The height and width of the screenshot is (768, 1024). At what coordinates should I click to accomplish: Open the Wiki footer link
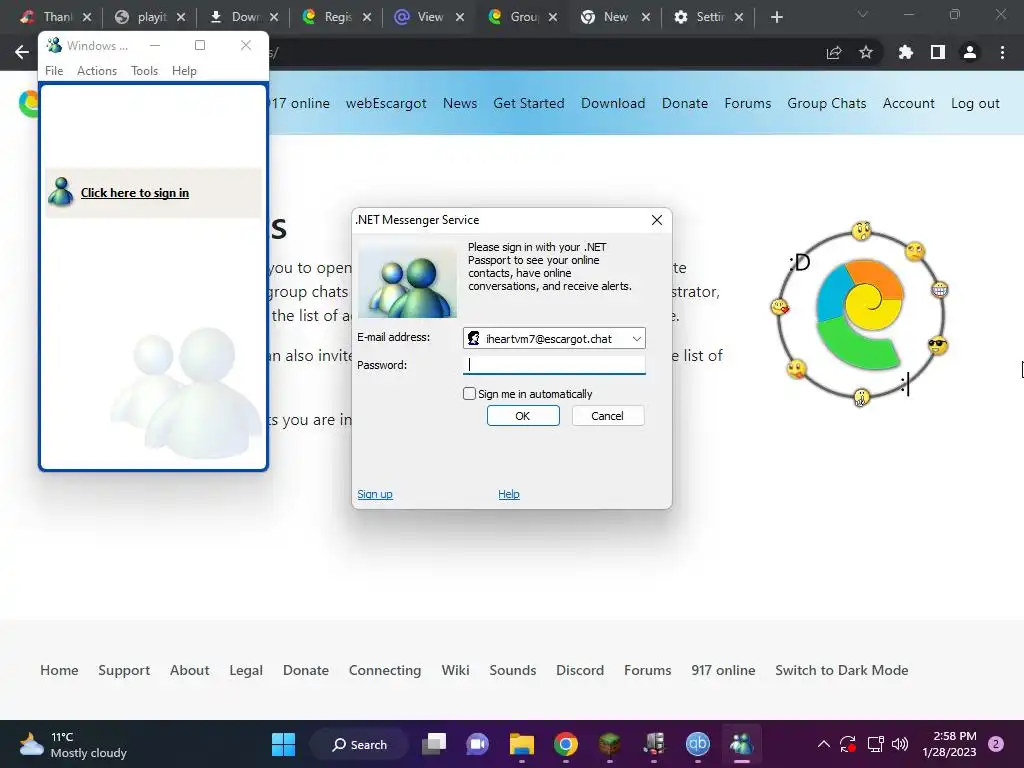point(455,670)
